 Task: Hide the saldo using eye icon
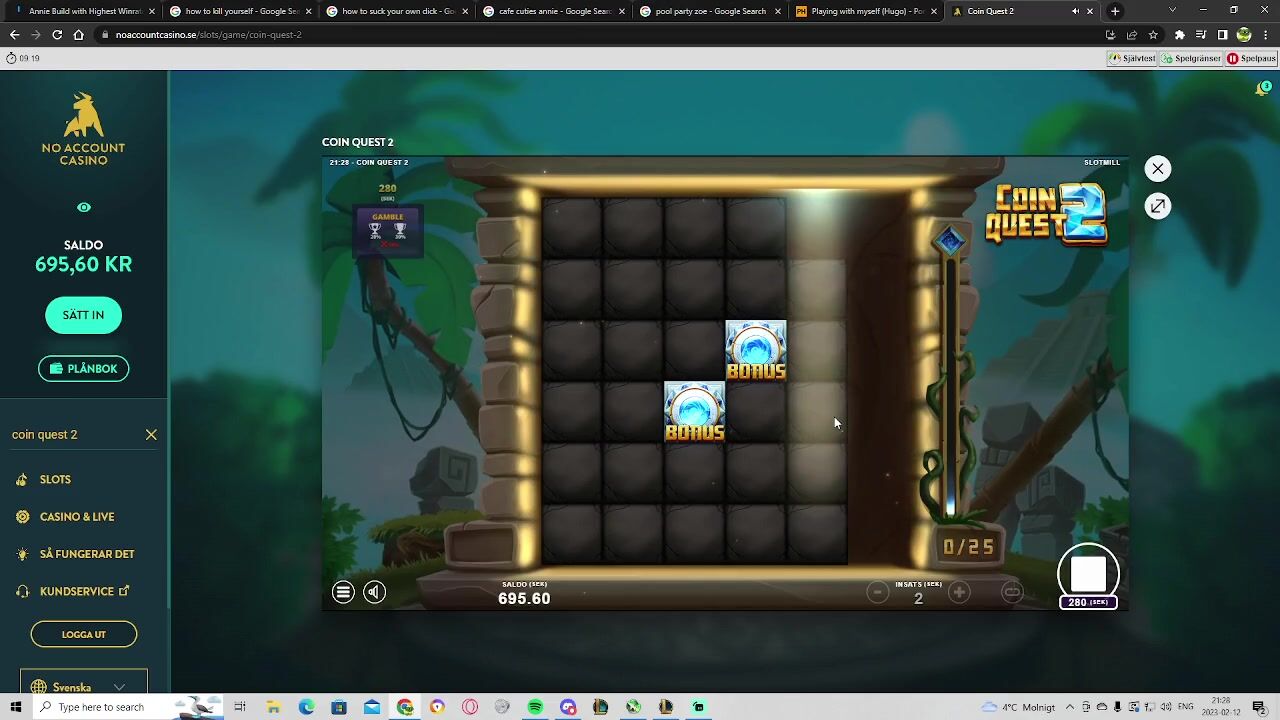point(84,207)
